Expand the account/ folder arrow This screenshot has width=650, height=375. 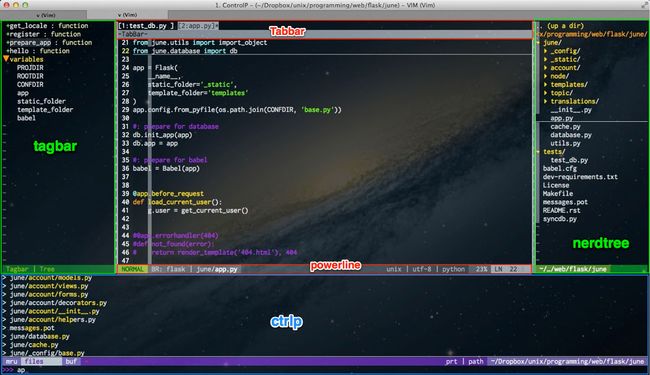[x=546, y=68]
